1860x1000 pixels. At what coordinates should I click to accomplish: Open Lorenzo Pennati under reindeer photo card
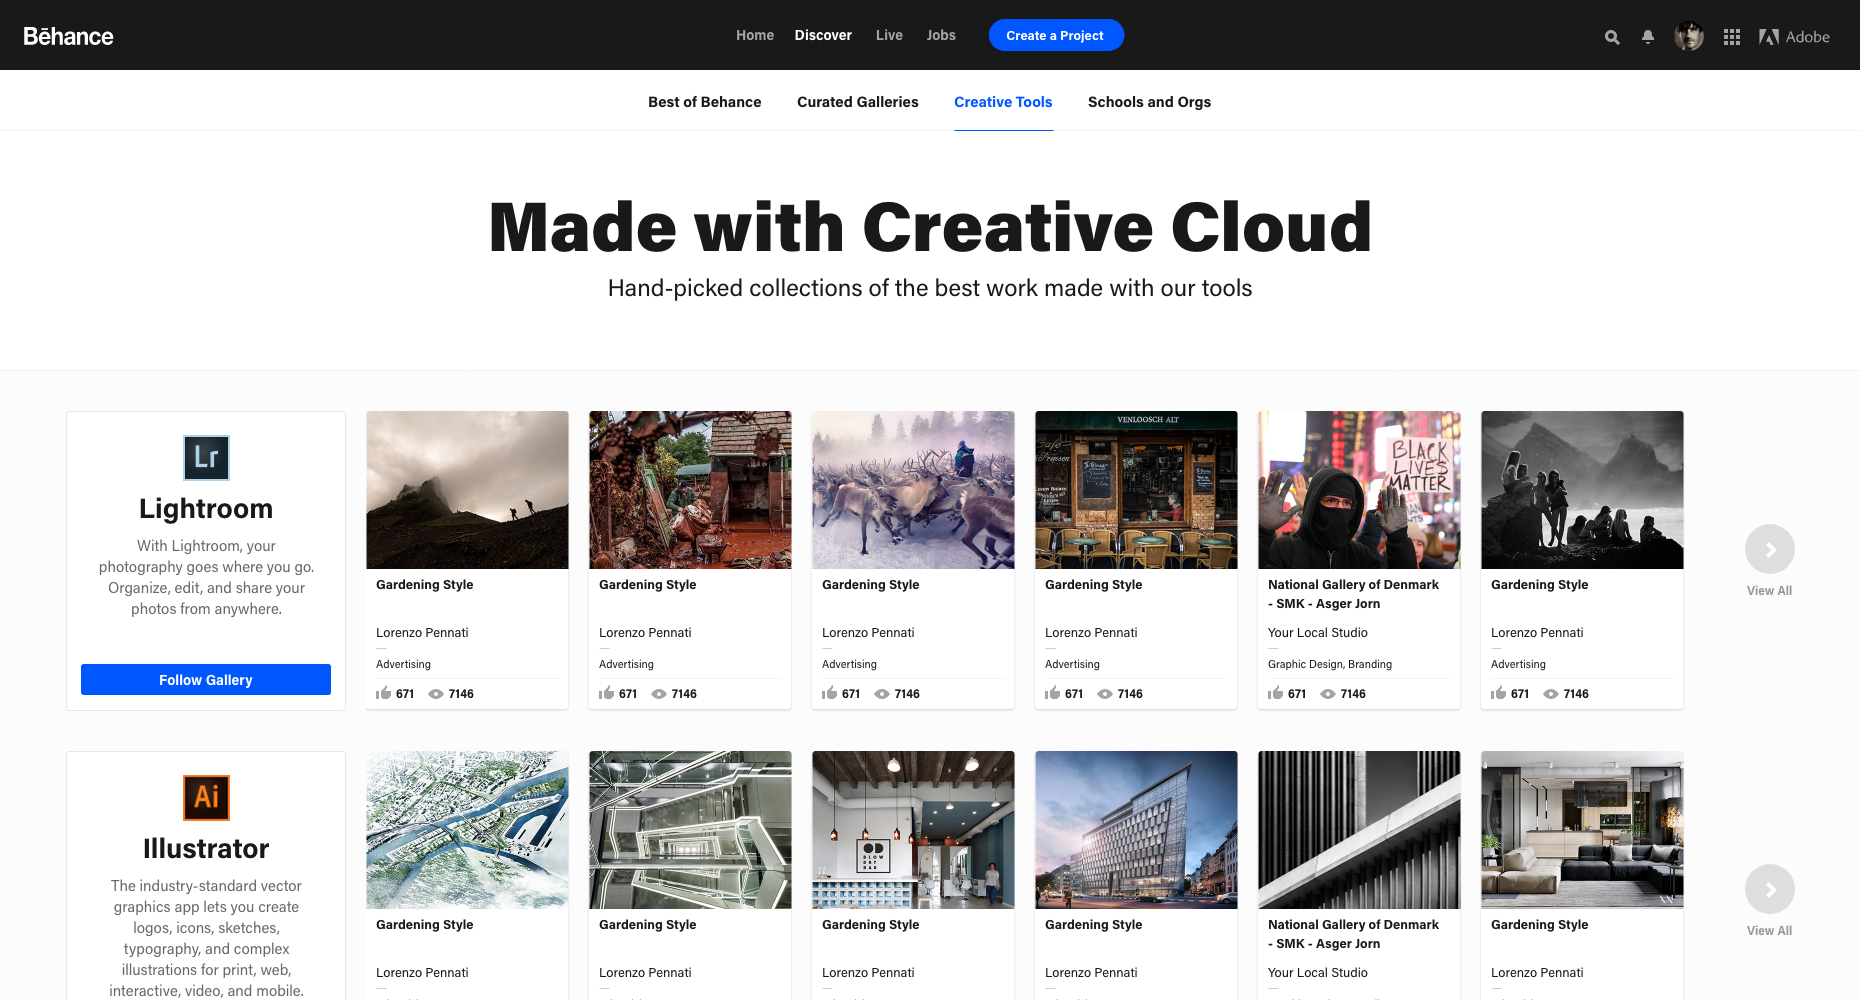(868, 633)
